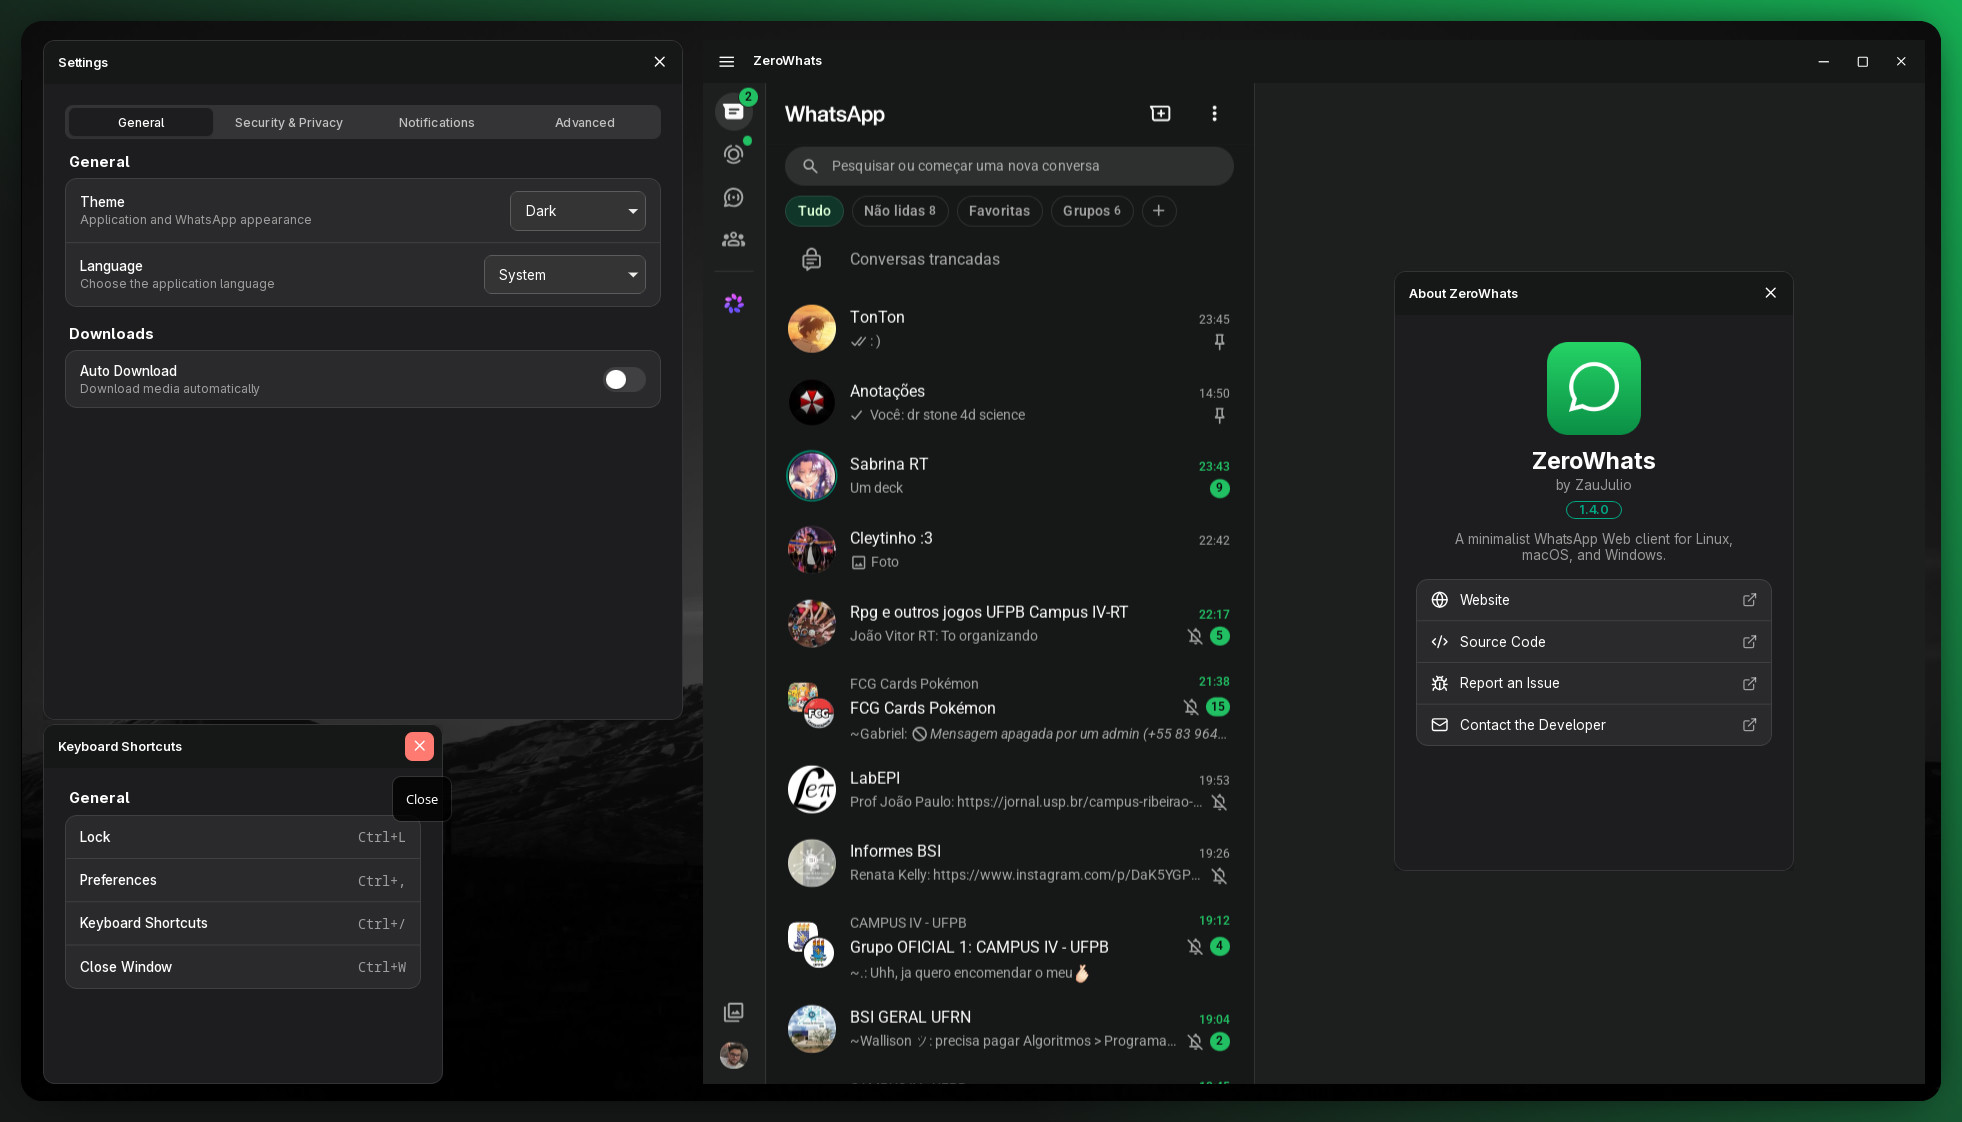The width and height of the screenshot is (1962, 1122).
Task: Click the search conversations field
Action: point(1009,166)
